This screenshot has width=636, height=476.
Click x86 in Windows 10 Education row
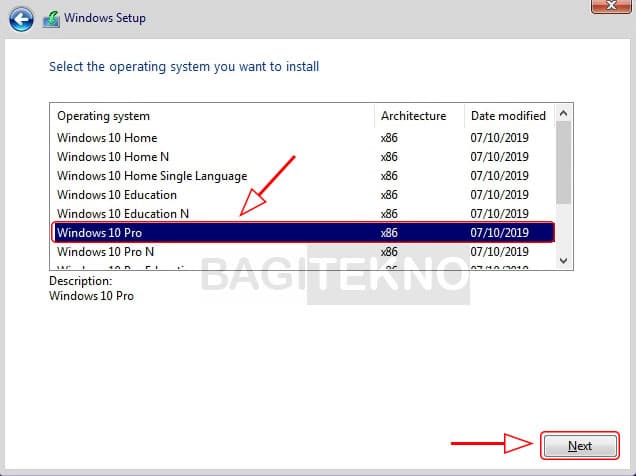point(389,195)
